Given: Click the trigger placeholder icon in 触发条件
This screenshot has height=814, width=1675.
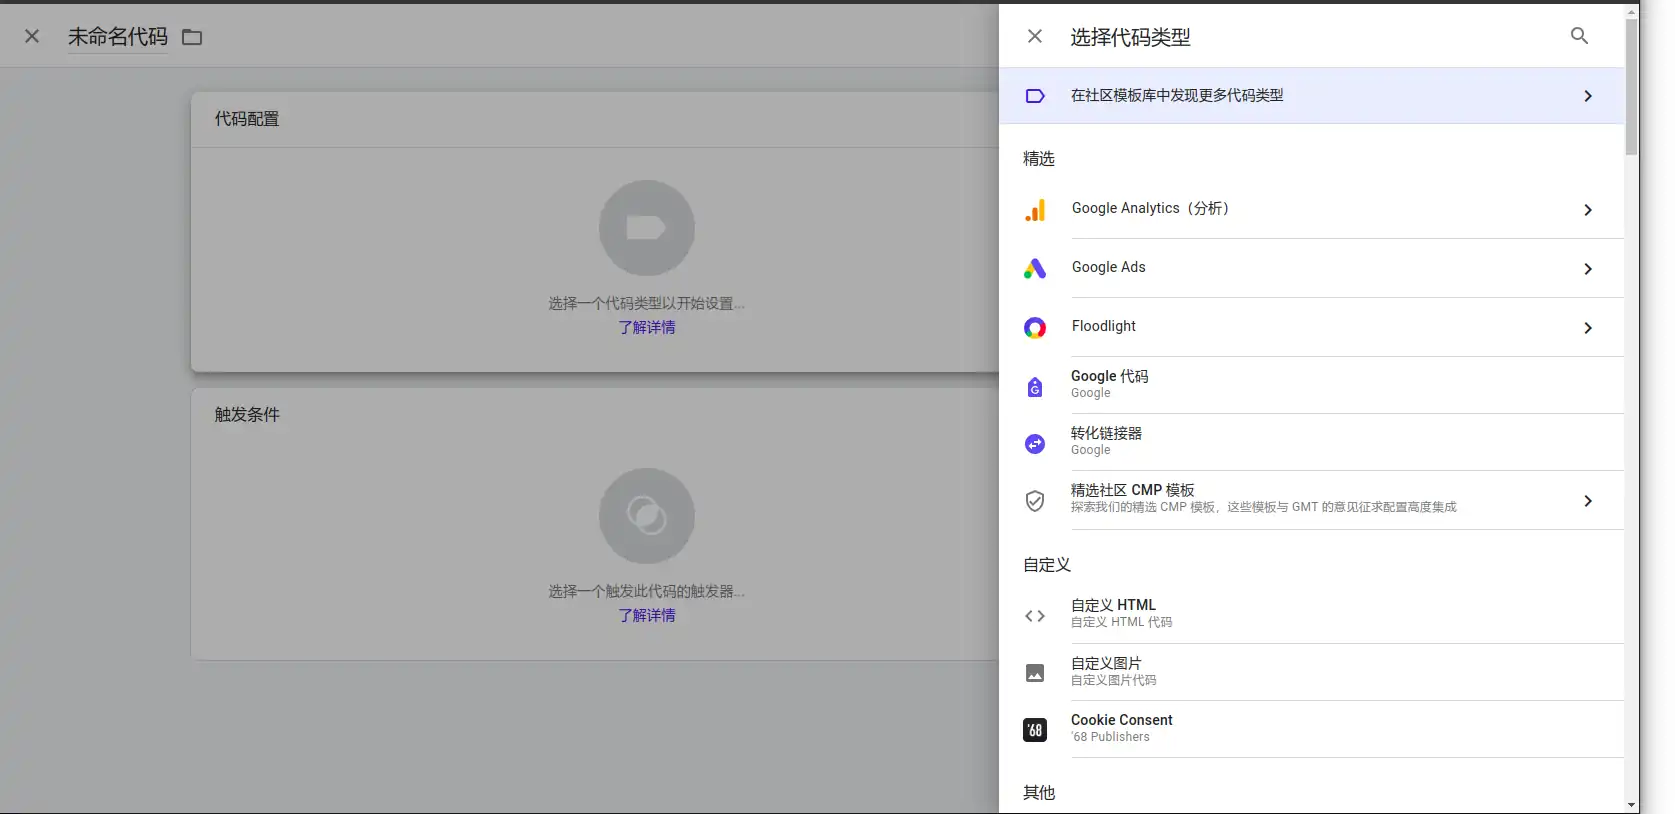Looking at the screenshot, I should 647,516.
